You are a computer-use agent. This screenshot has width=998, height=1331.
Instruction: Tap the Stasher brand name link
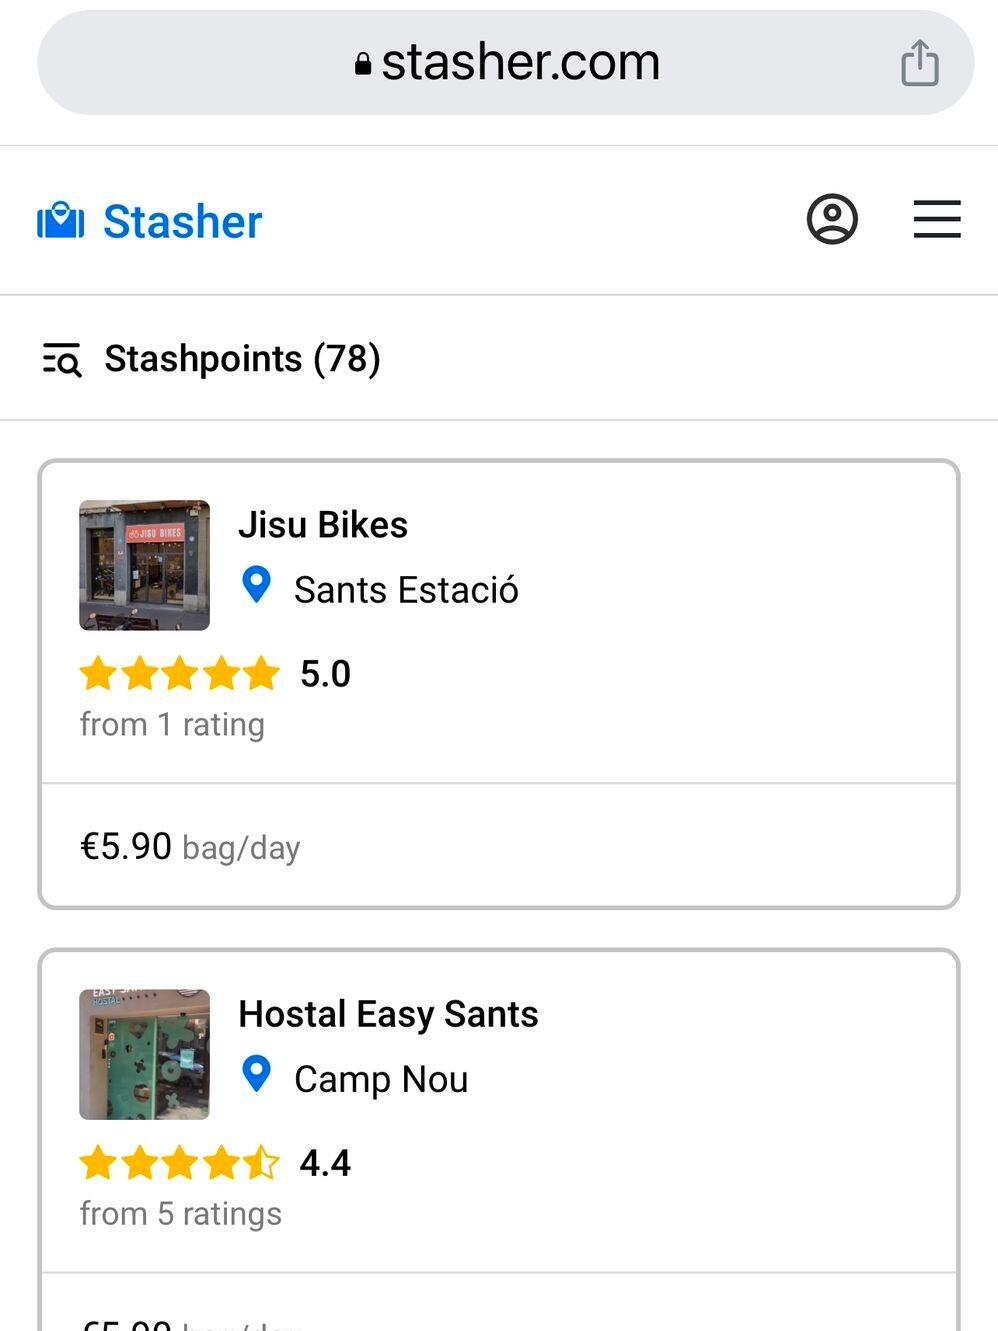pos(182,222)
